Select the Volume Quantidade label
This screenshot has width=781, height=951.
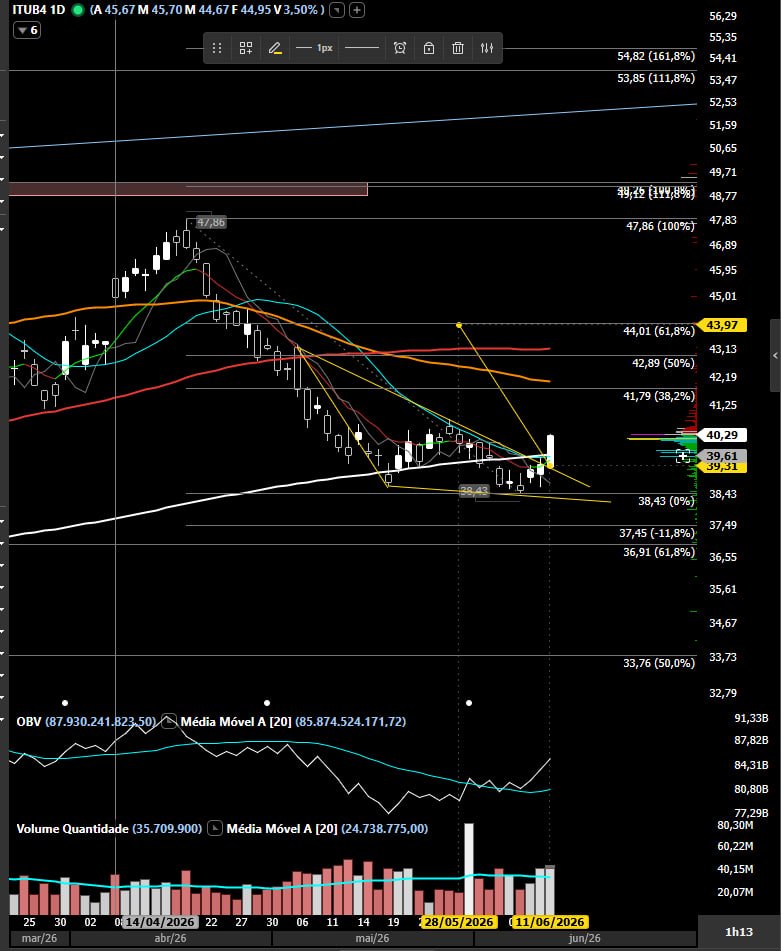pyautogui.click(x=72, y=828)
